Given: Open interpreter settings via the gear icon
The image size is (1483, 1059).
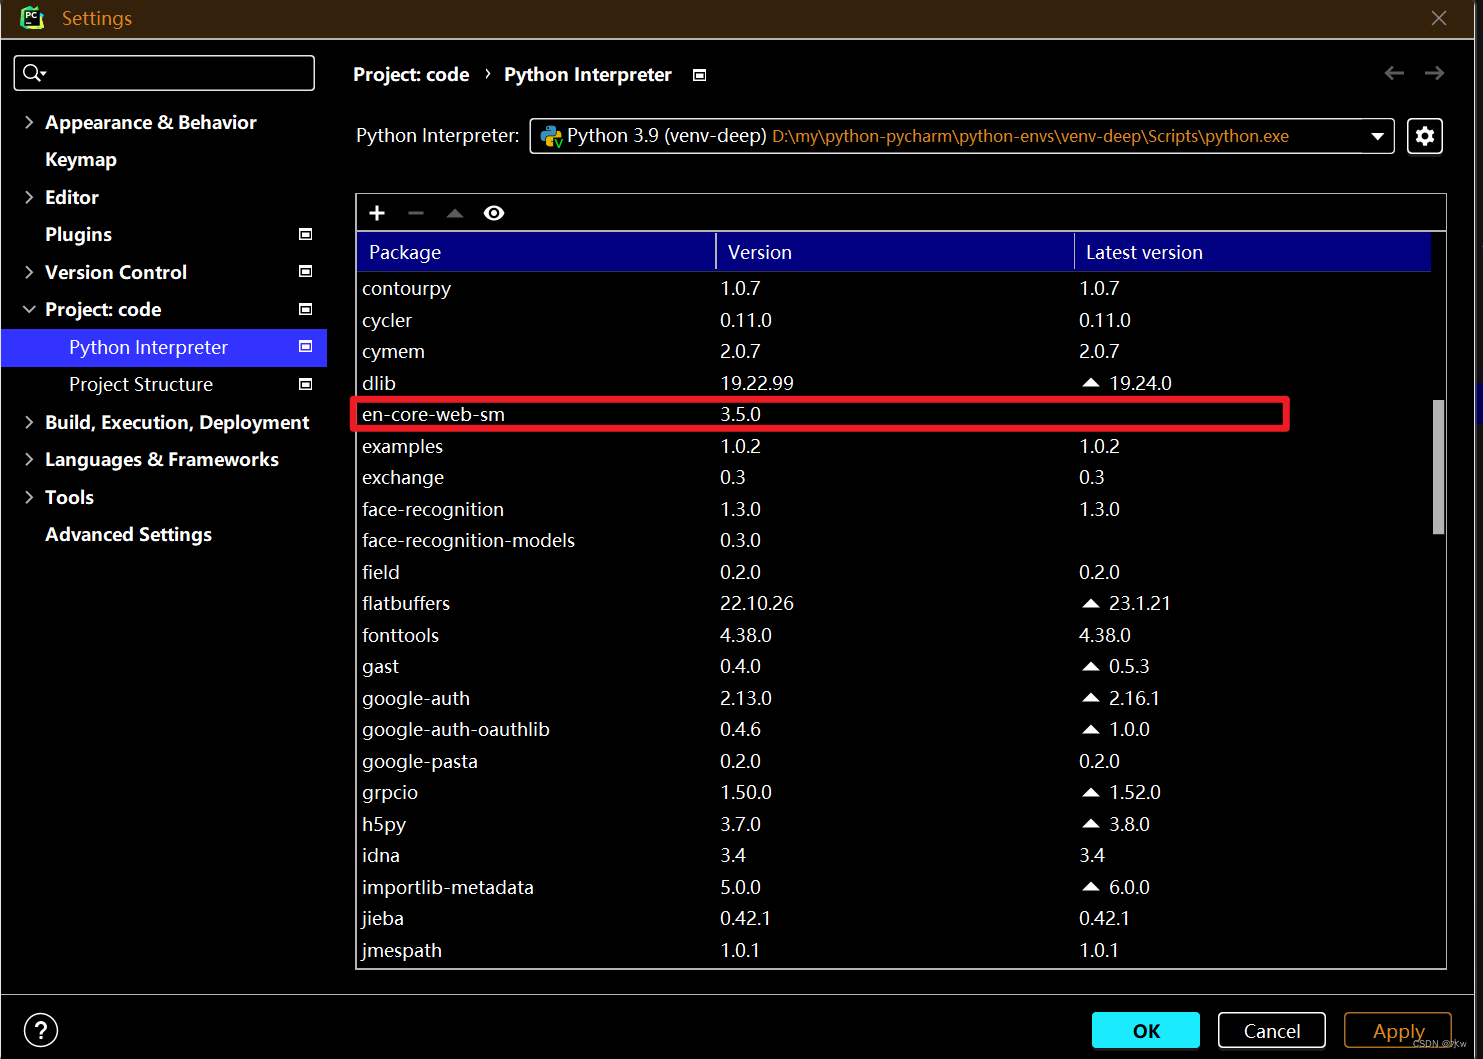Looking at the screenshot, I should 1424,136.
